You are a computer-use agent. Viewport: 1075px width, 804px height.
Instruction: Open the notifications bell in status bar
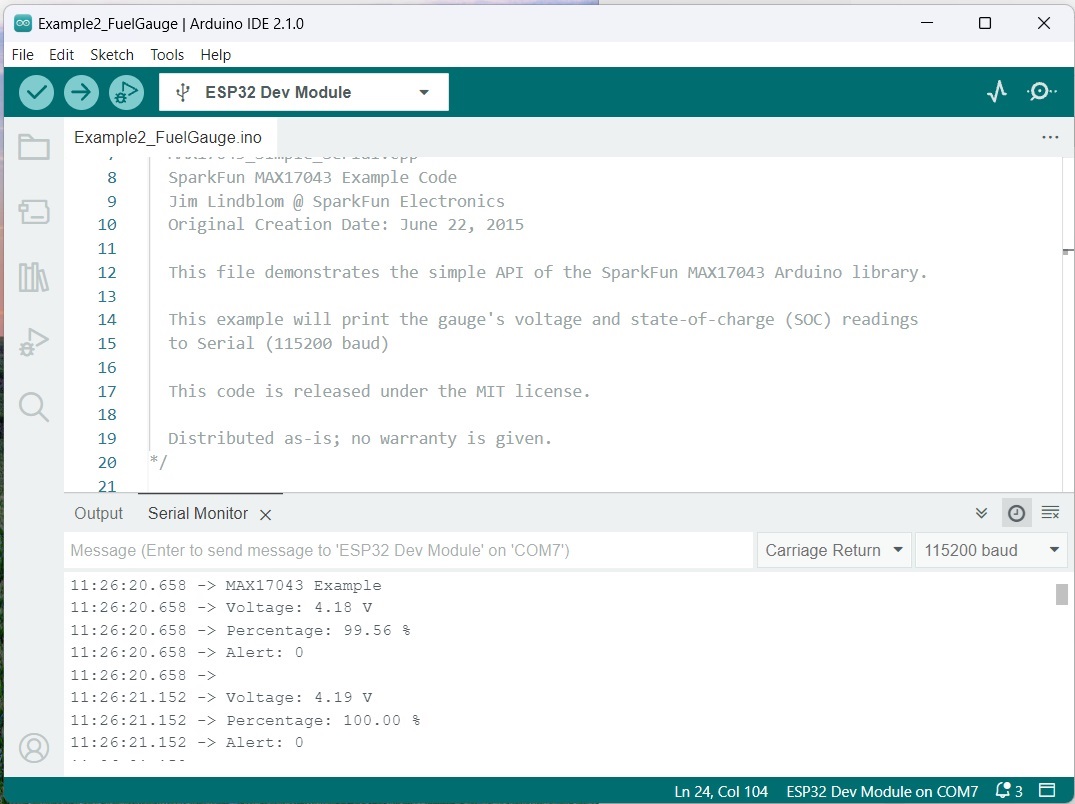1008,791
